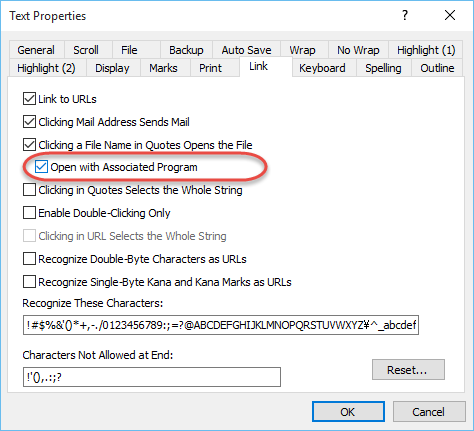Confirm settings with OK button

point(348,412)
